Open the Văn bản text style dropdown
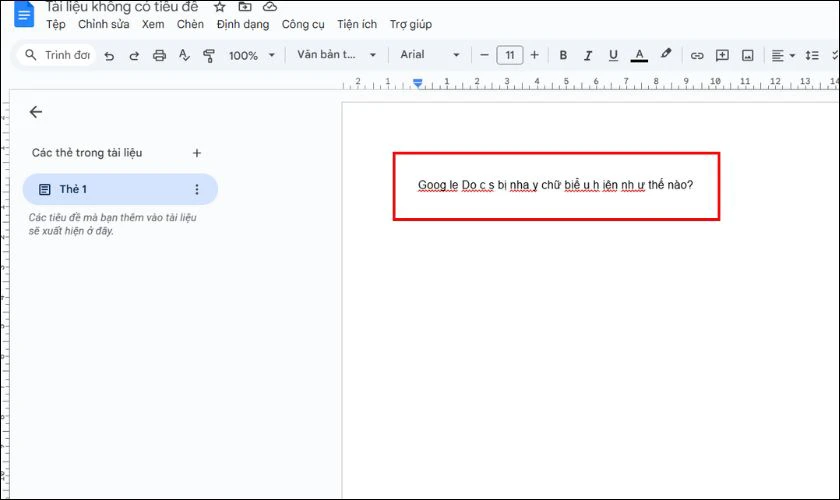This screenshot has height=500, width=840. [336, 55]
